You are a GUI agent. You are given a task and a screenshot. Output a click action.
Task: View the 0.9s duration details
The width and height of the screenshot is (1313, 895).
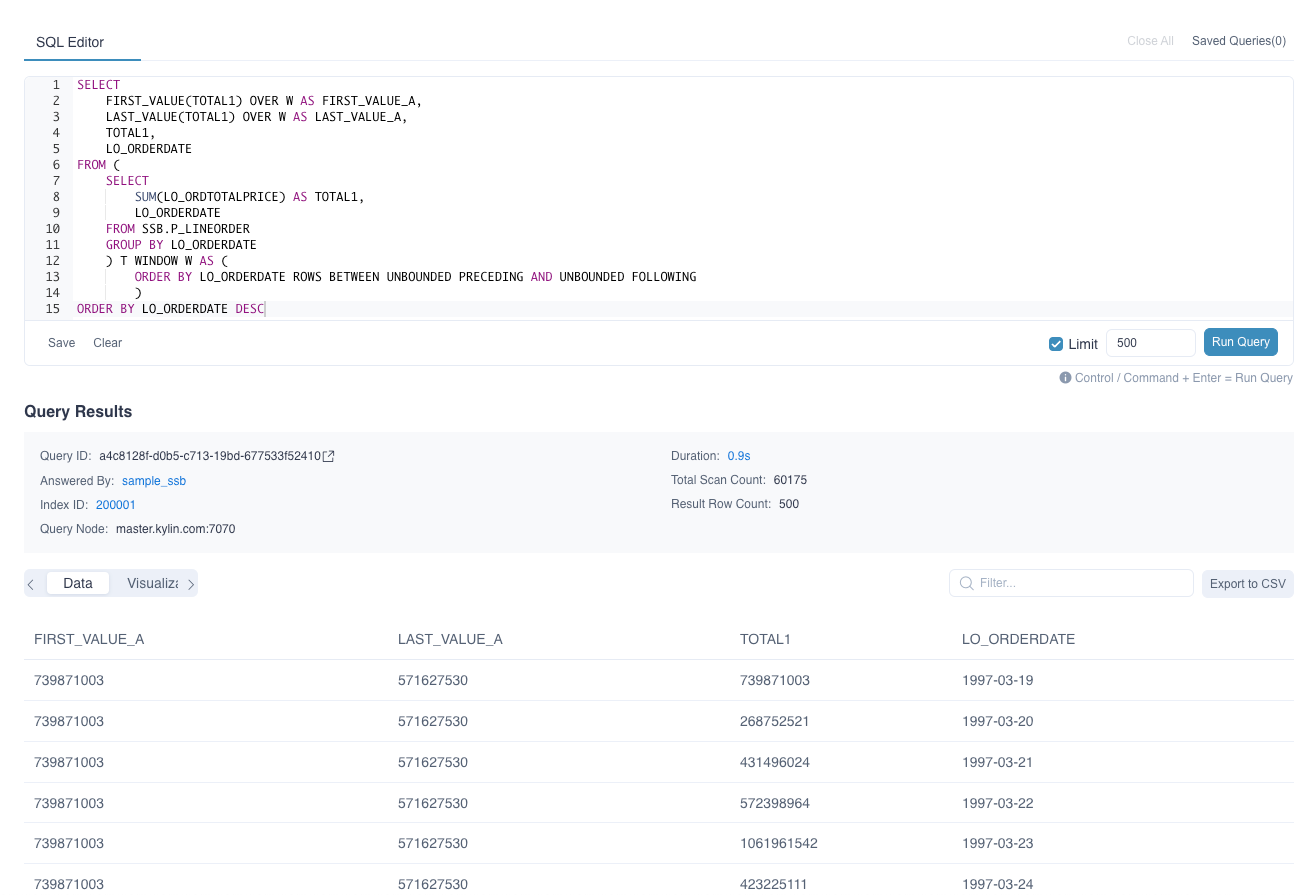coord(740,456)
